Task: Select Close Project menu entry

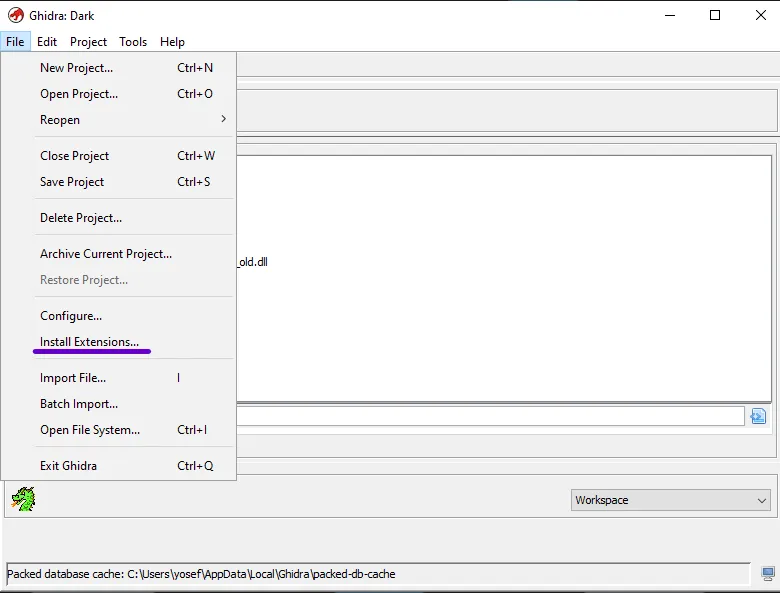Action: pos(118,156)
